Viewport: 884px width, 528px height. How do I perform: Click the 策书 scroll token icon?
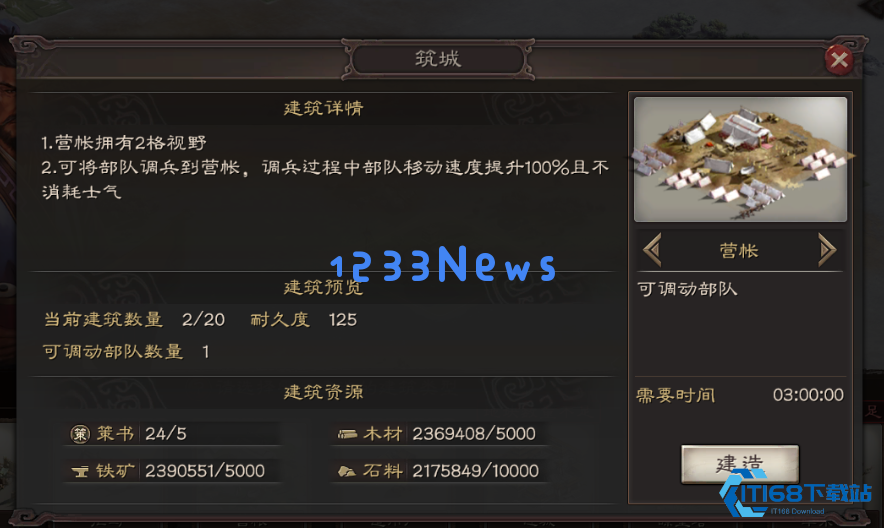(80, 434)
